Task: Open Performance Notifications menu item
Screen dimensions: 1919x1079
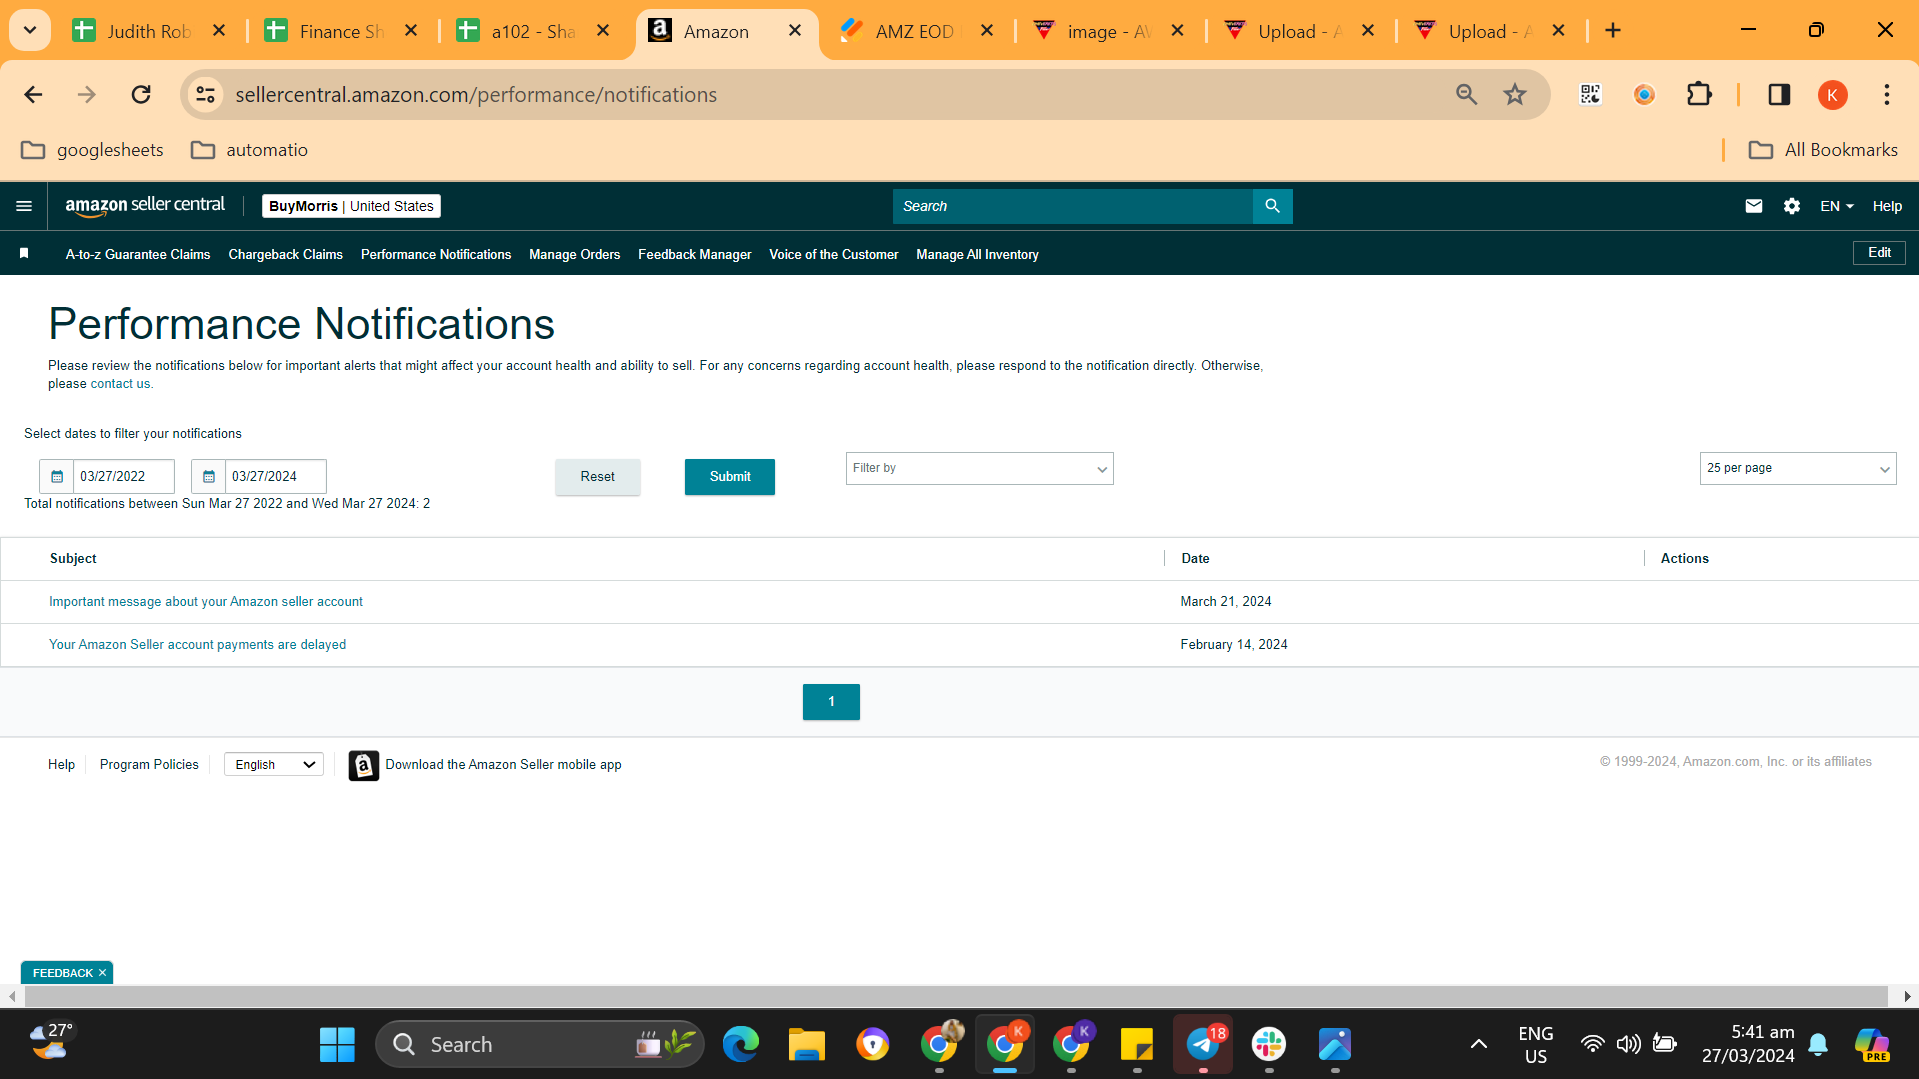Action: point(436,255)
